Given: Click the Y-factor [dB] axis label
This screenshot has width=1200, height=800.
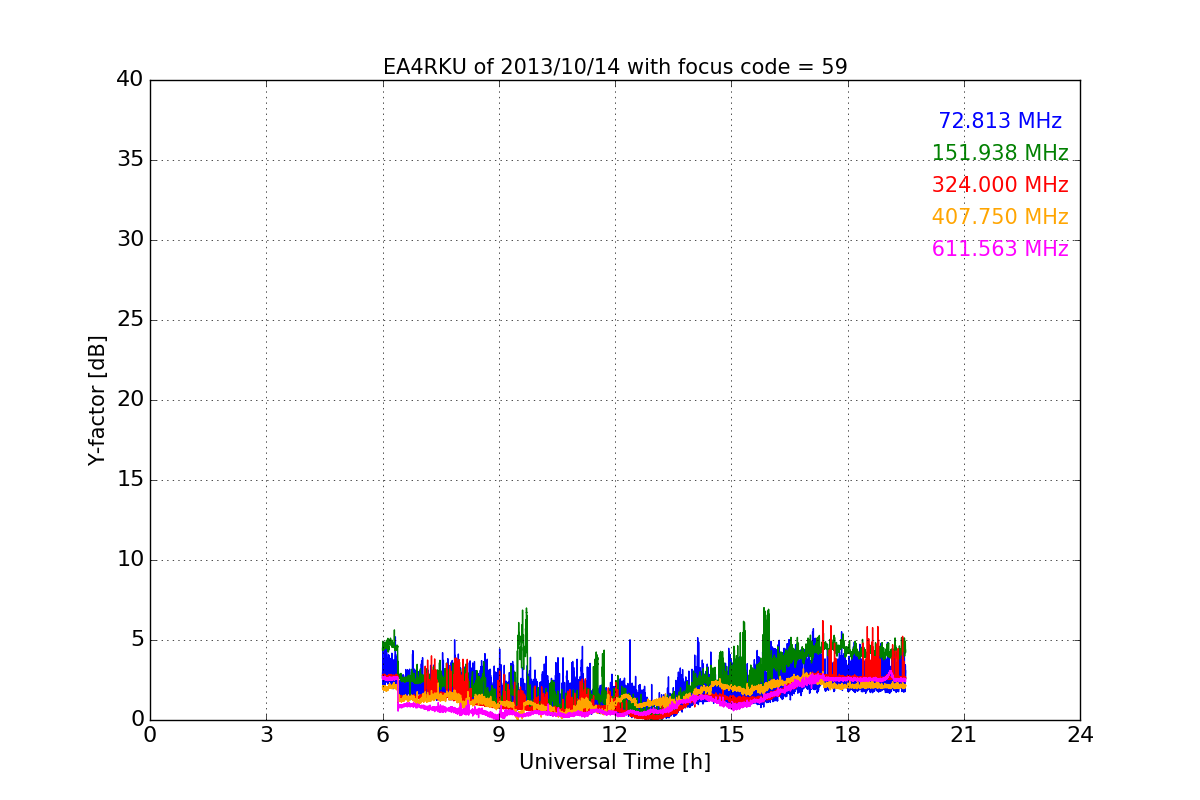Looking at the screenshot, I should (97, 400).
